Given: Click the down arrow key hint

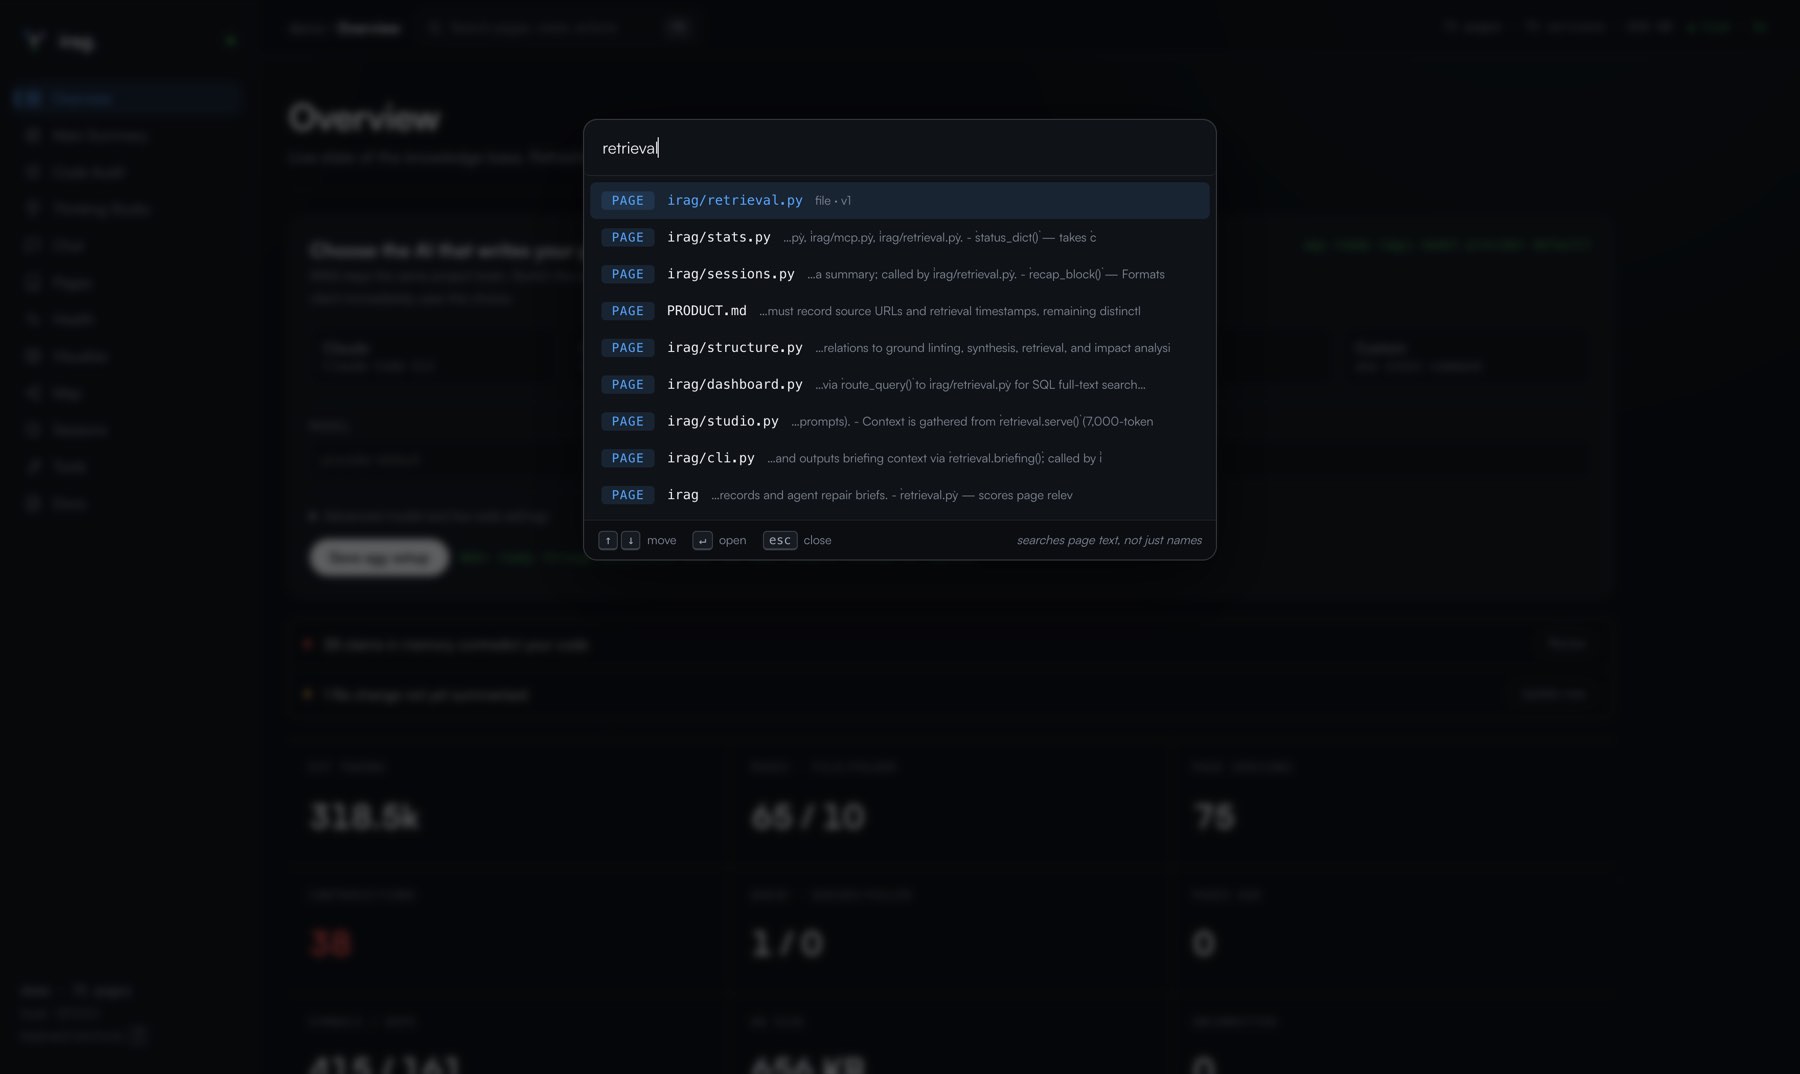Looking at the screenshot, I should 631,540.
